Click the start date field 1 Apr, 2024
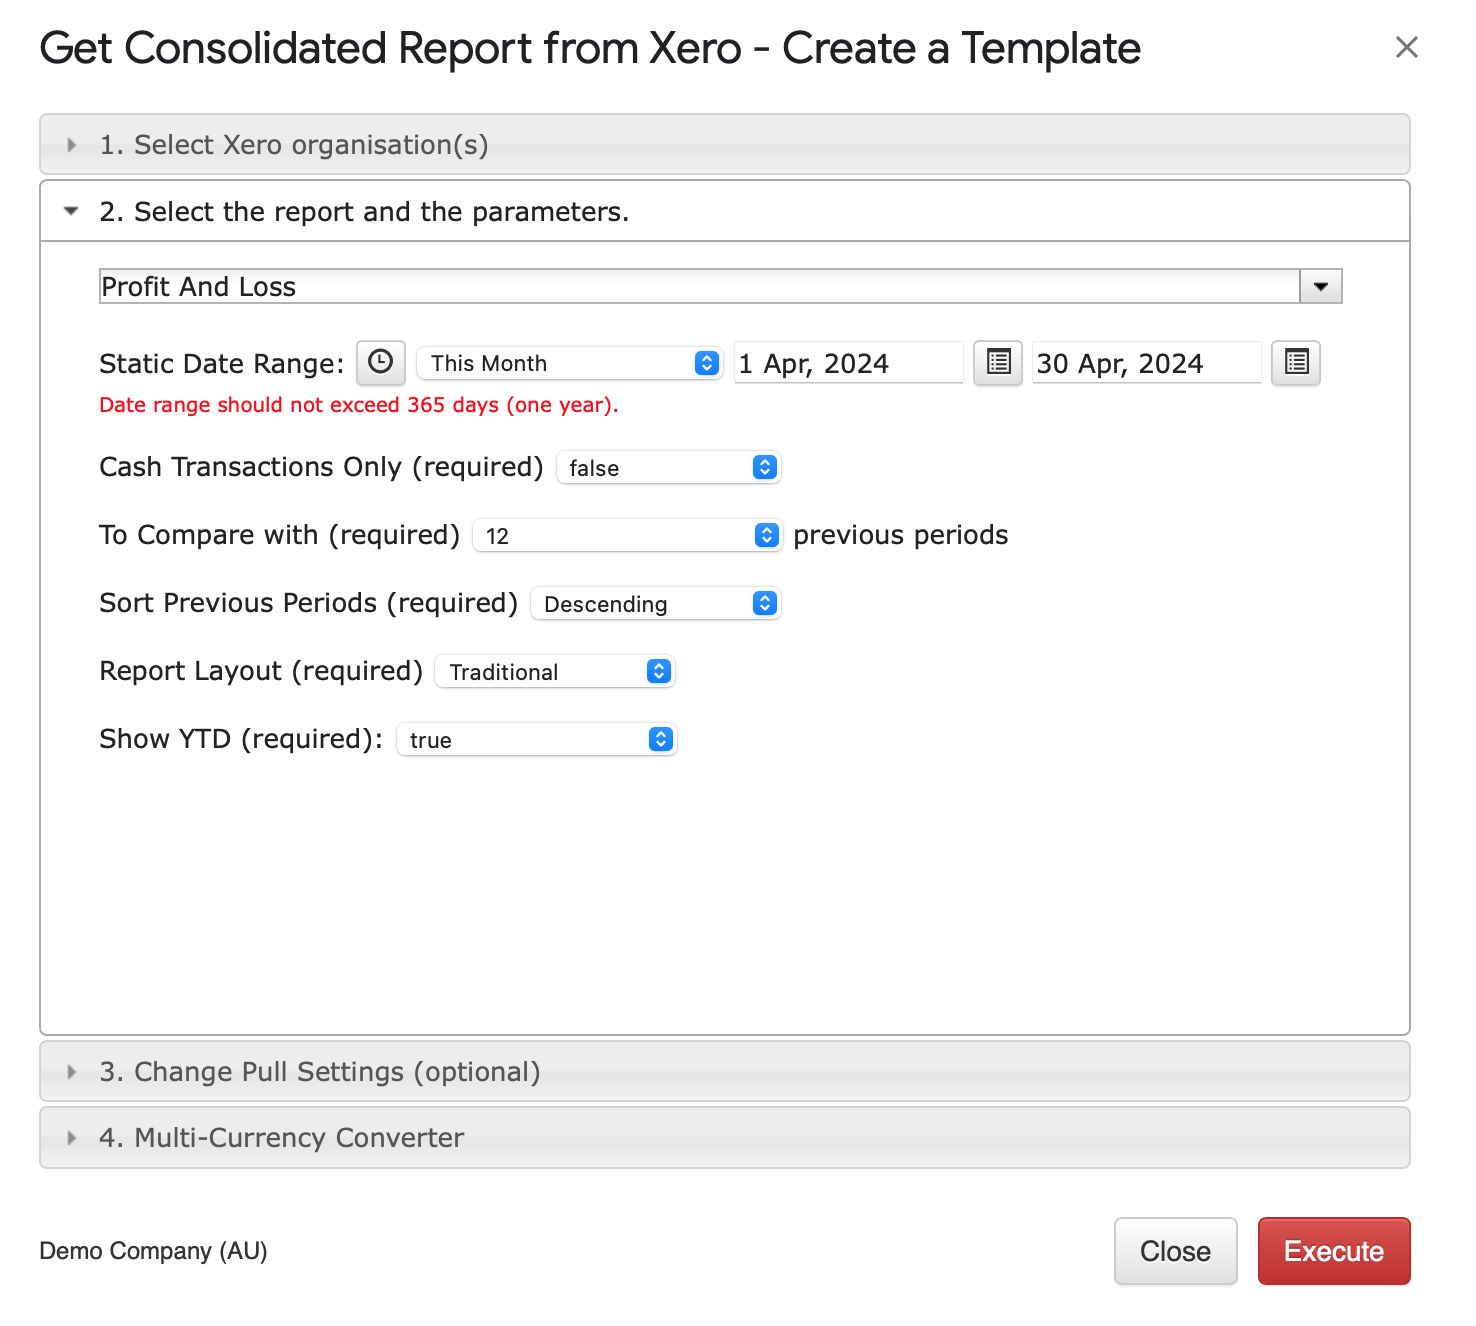 848,363
